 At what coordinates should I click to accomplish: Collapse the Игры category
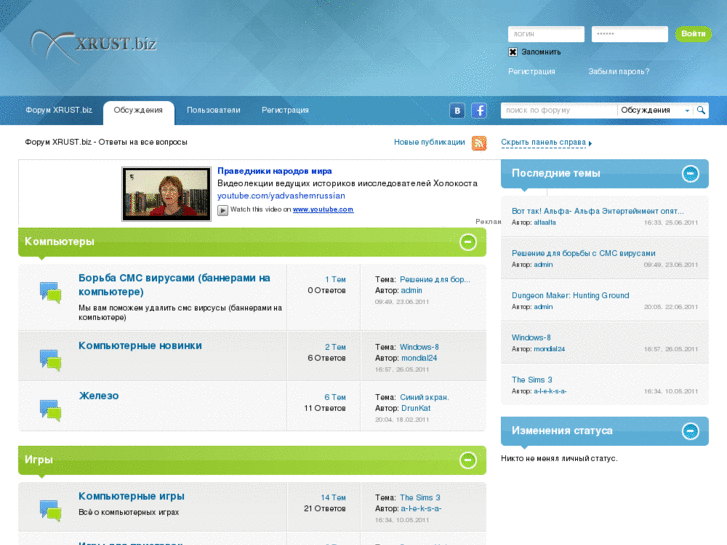(468, 460)
